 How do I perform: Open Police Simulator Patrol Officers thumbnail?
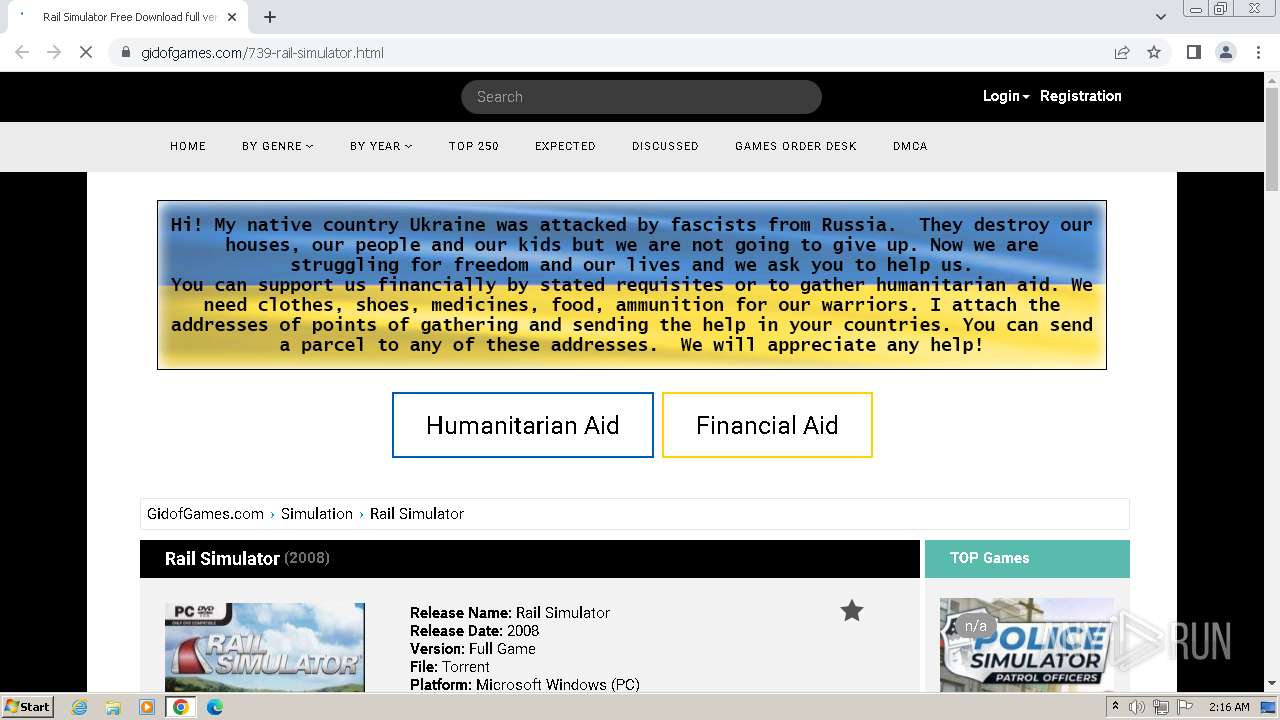(1027, 645)
